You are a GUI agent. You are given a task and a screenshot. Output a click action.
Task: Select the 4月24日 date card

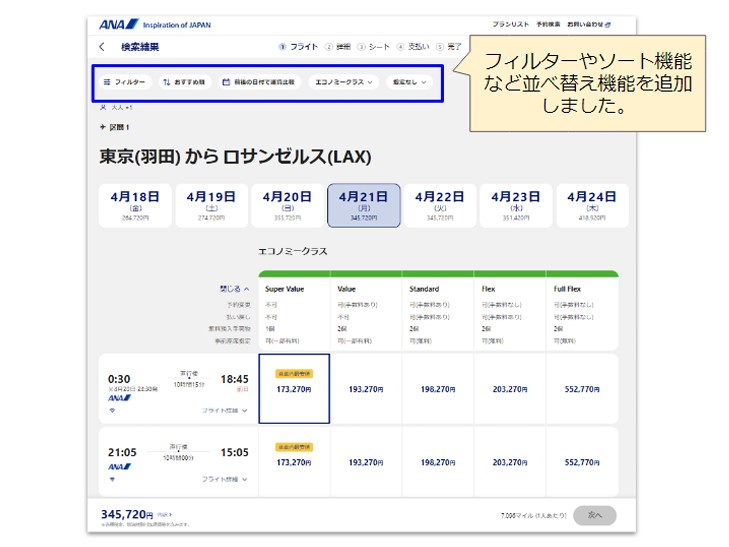pos(592,205)
